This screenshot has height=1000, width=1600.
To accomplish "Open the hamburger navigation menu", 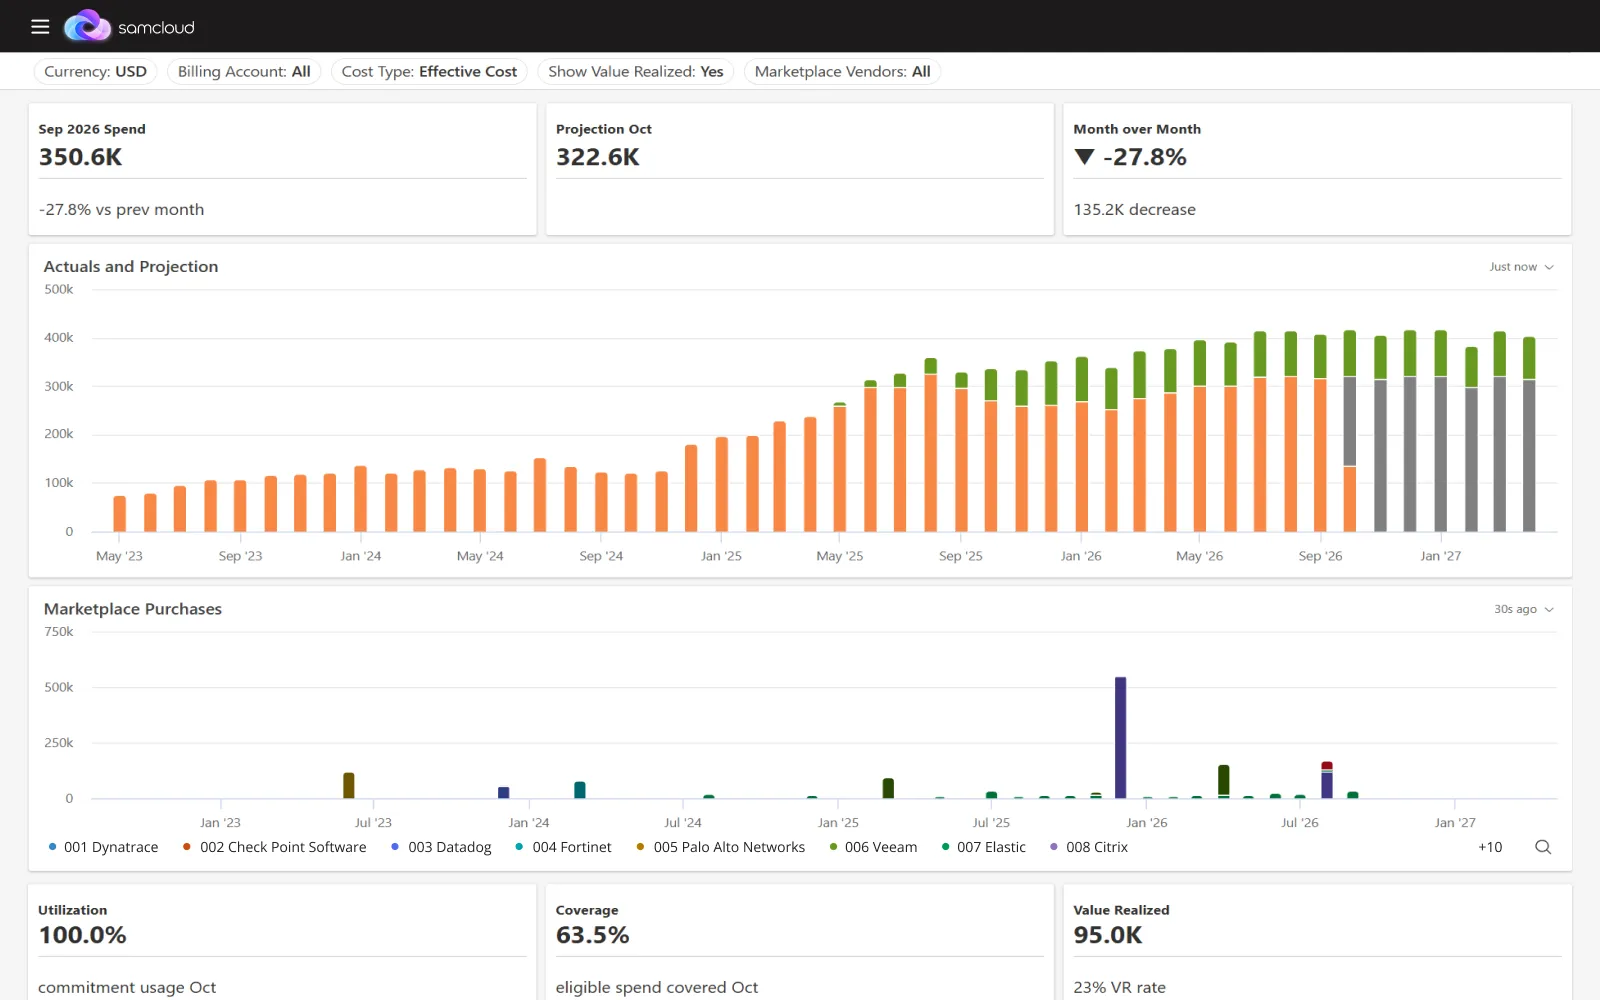I will [40, 27].
